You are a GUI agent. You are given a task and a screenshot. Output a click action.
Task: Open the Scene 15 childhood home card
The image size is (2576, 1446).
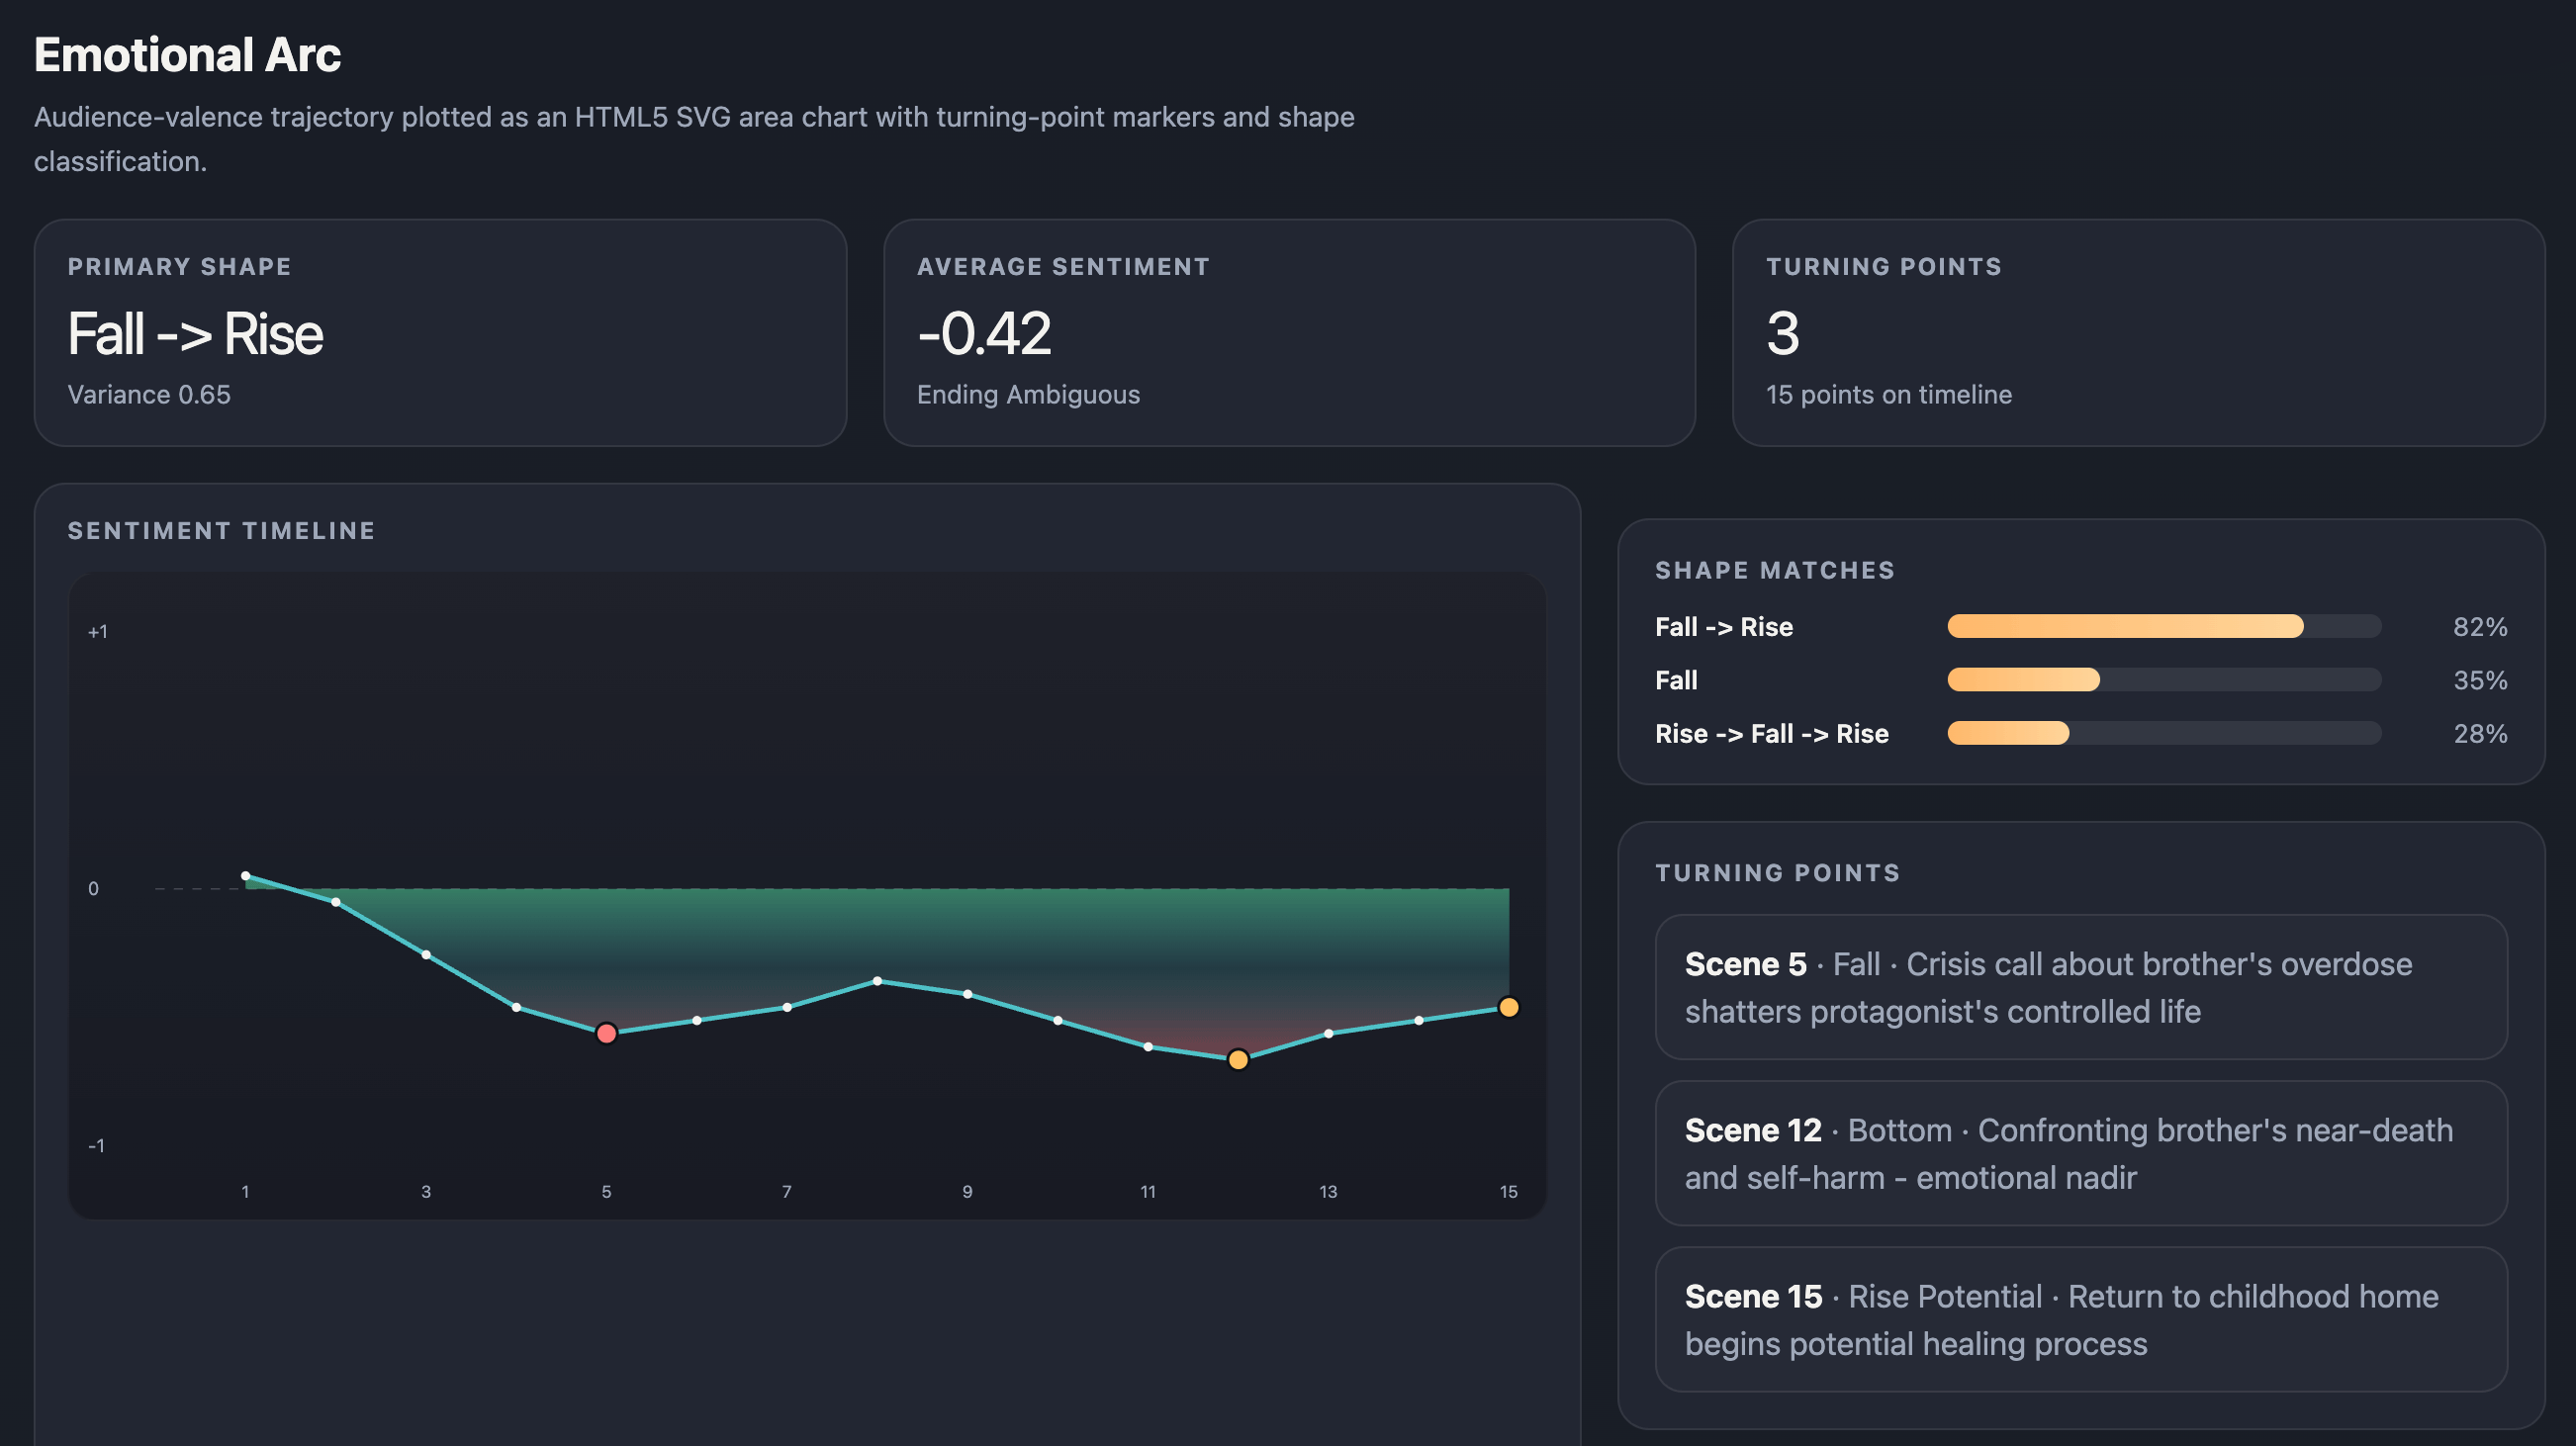click(x=2080, y=1319)
